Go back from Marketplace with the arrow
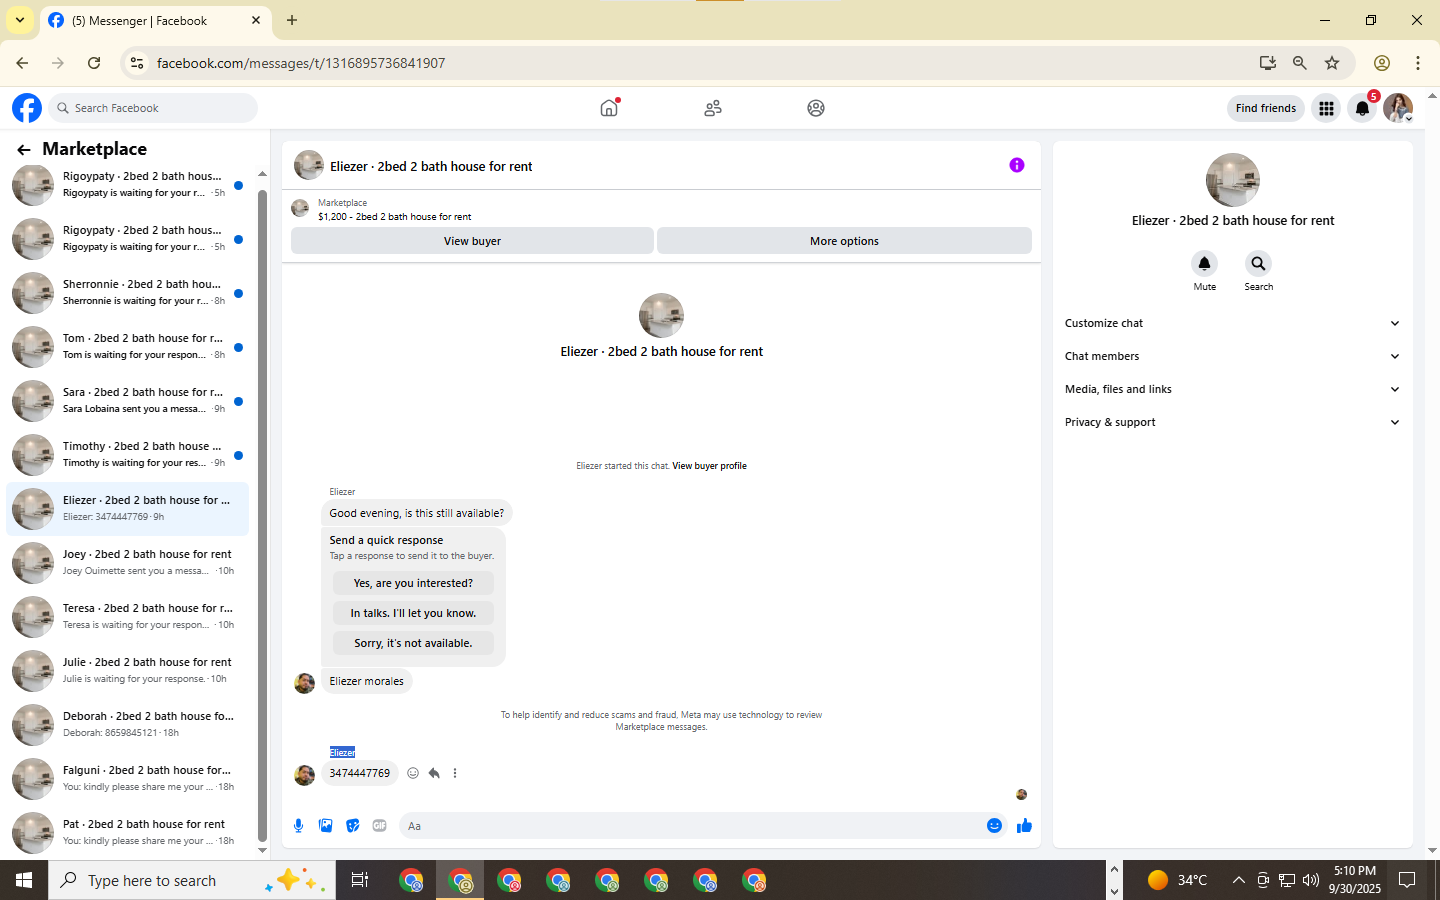The height and width of the screenshot is (900, 1440). [x=24, y=150]
